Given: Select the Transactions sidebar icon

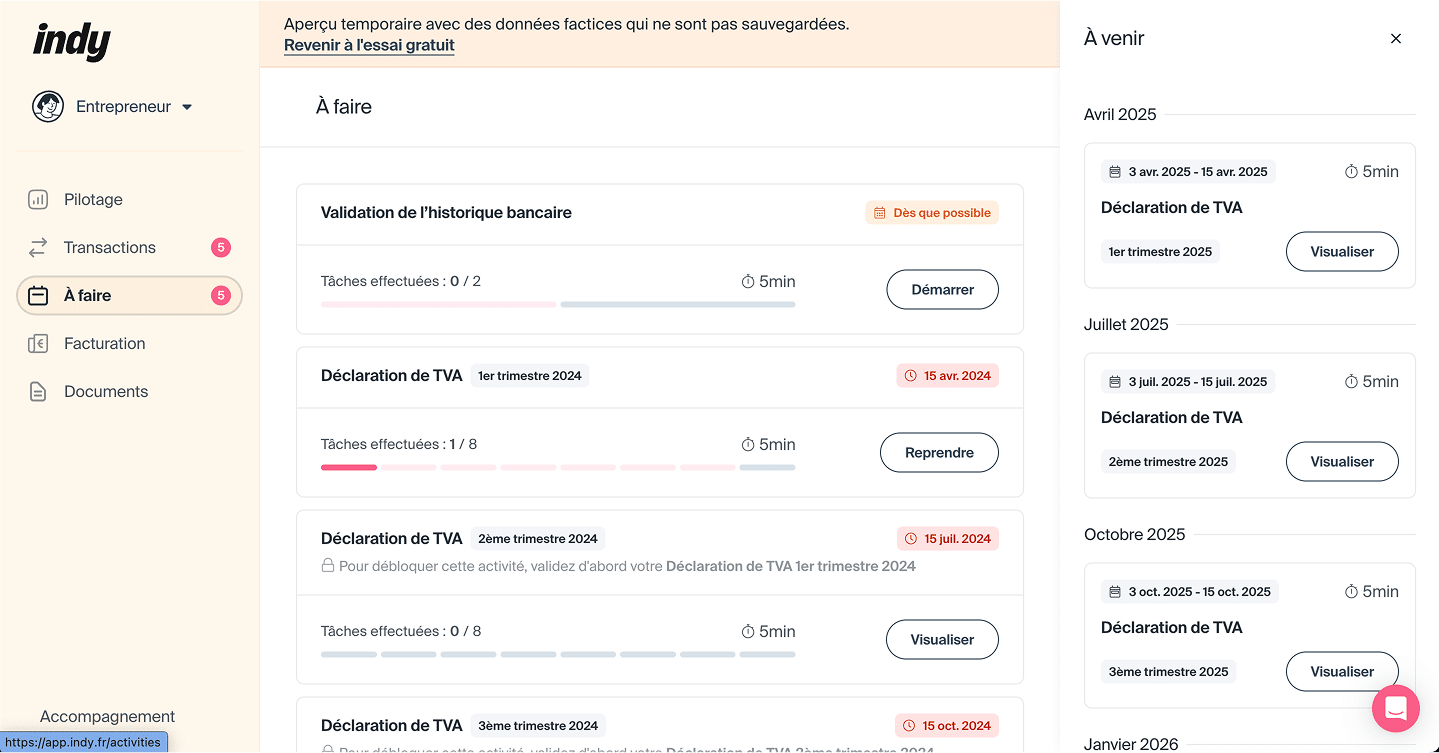Looking at the screenshot, I should tap(37, 247).
